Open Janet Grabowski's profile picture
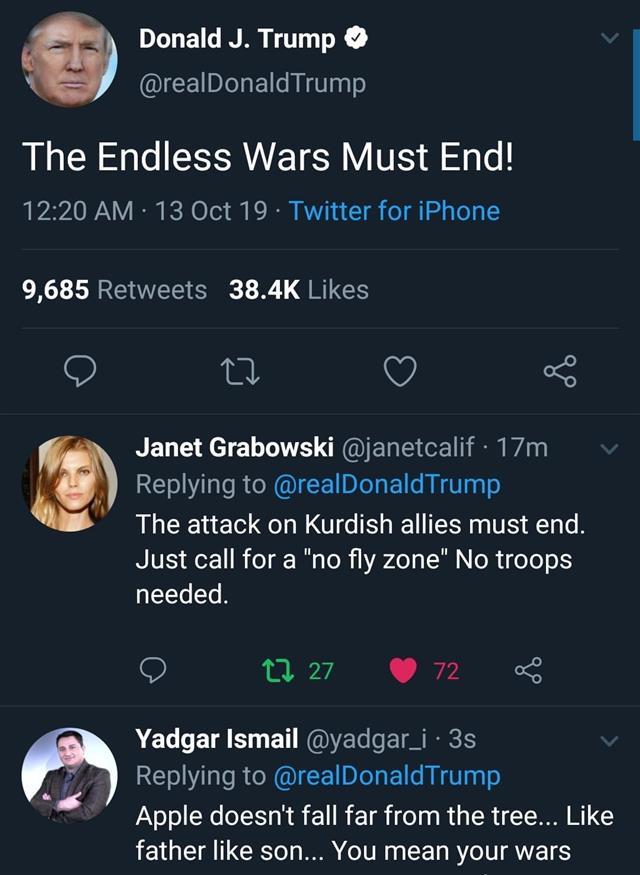Screen dimensions: 640x875 69,482
